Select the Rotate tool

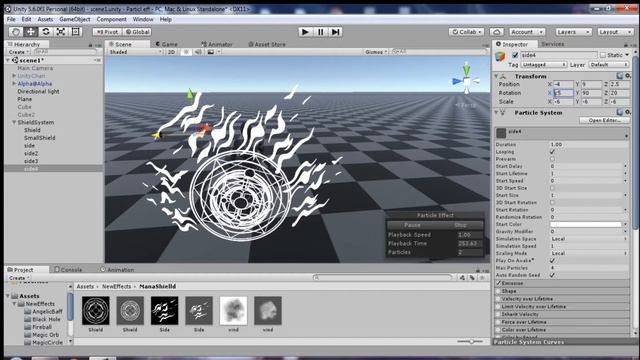pyautogui.click(x=46, y=32)
